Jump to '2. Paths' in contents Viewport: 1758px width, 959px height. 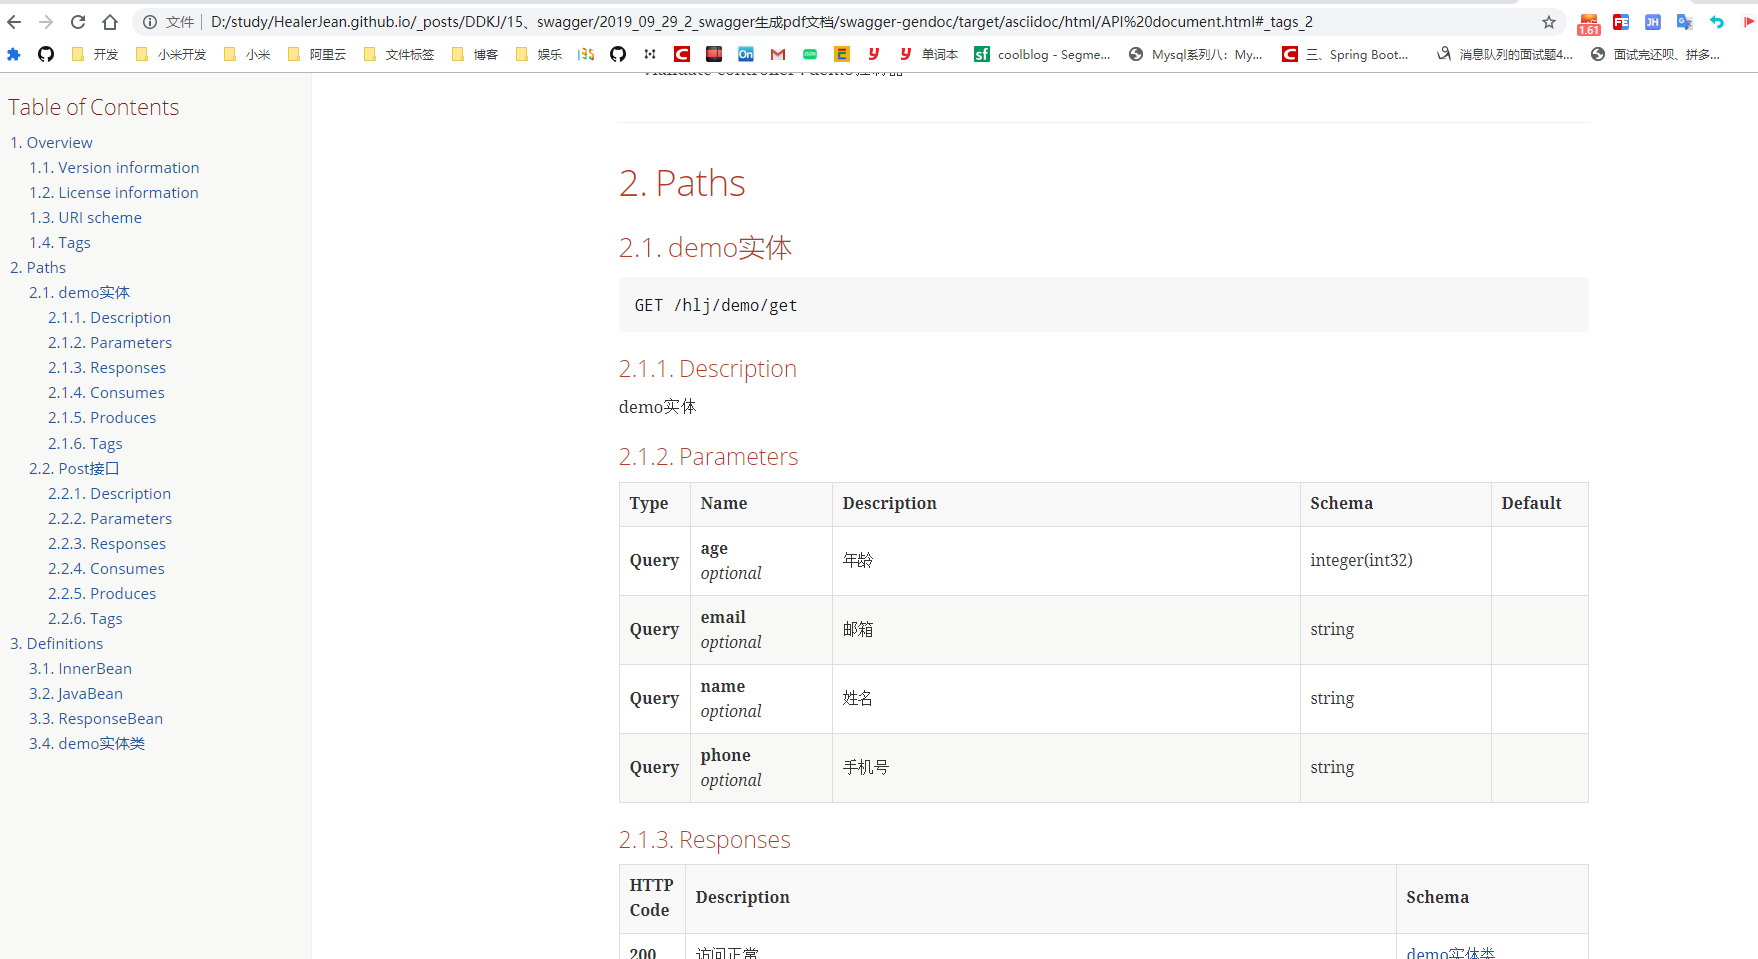click(x=38, y=268)
